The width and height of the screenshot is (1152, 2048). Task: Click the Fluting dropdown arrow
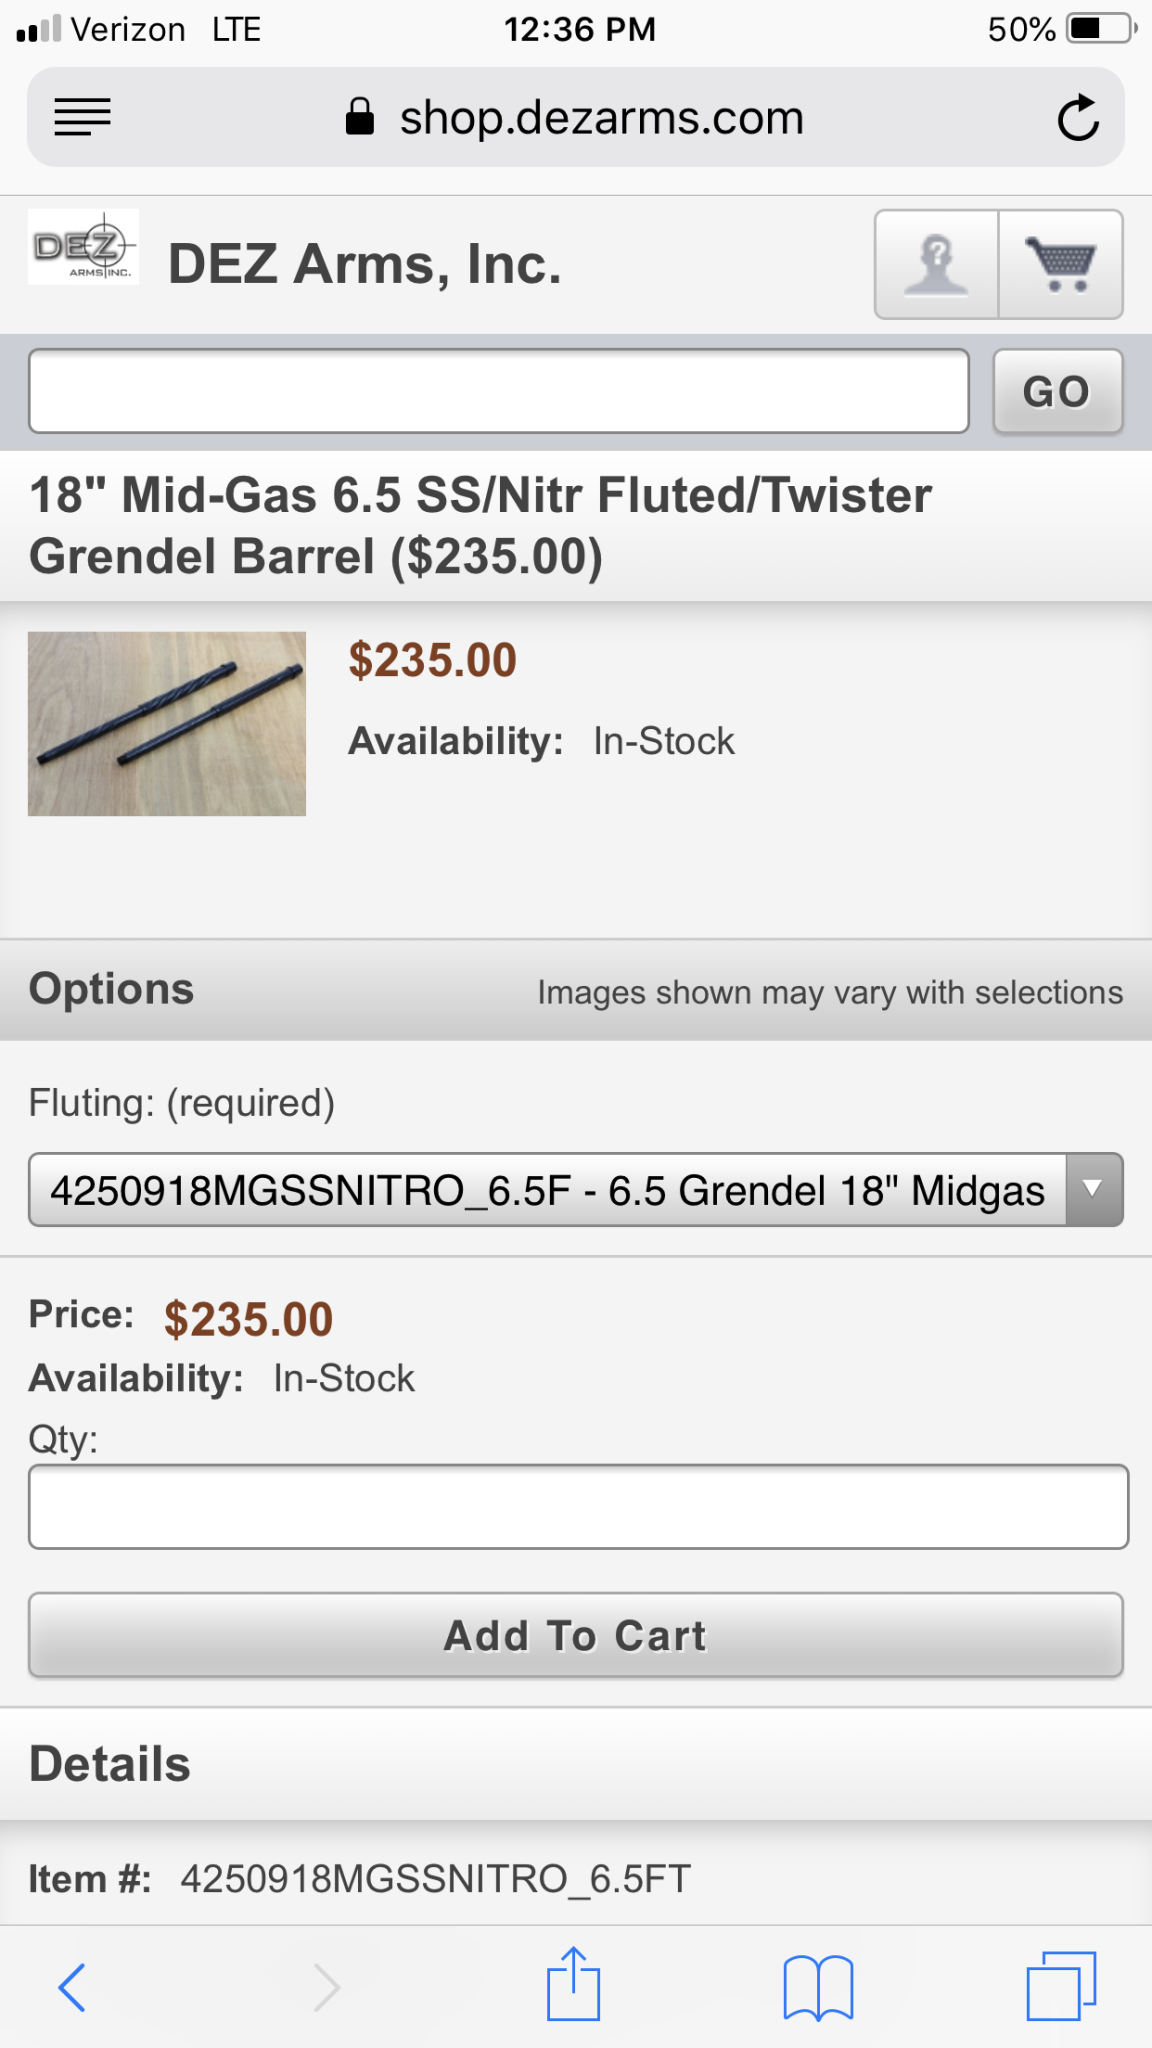point(1094,1190)
